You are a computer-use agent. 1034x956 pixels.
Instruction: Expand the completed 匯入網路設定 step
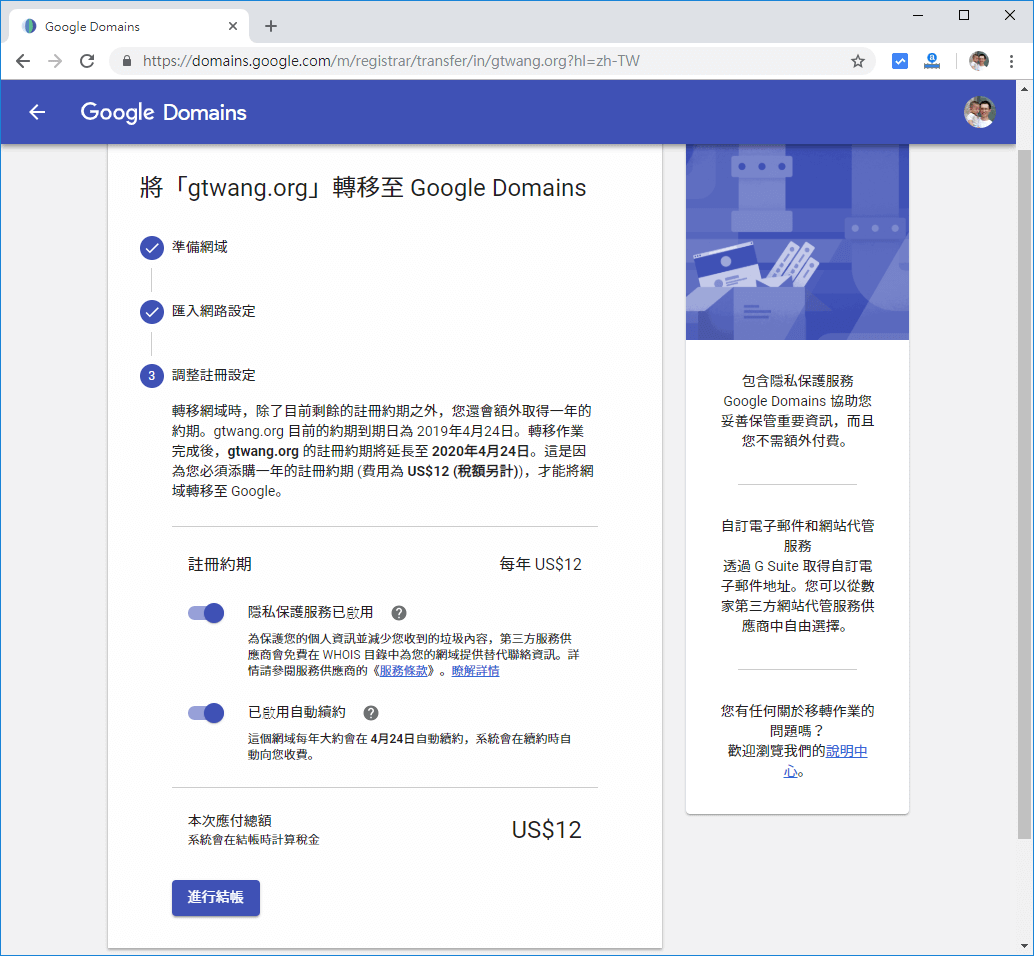(213, 311)
